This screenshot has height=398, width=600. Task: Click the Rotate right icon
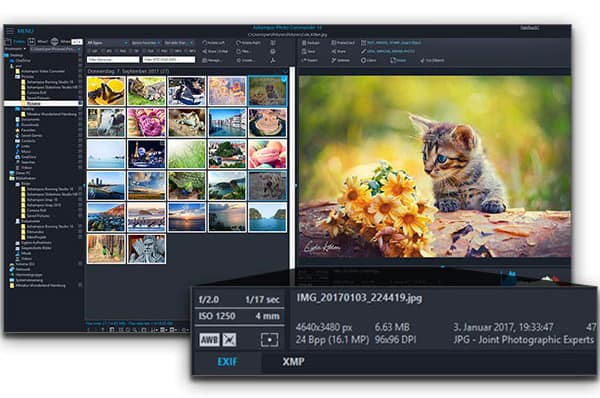tap(238, 43)
